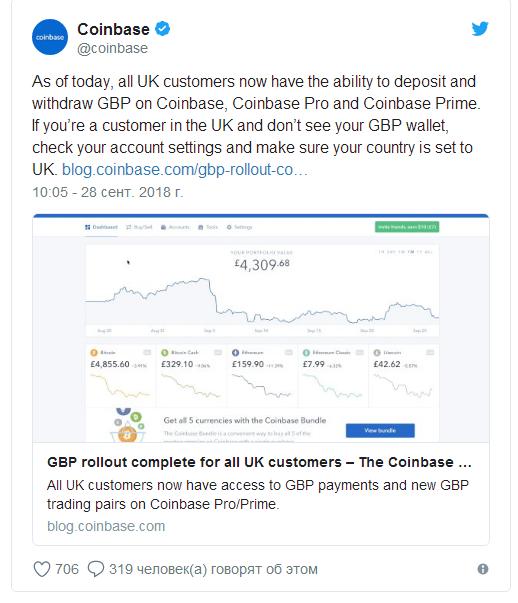Open the tweet info icon
Screen dimensions: 518x603
(x=483, y=569)
